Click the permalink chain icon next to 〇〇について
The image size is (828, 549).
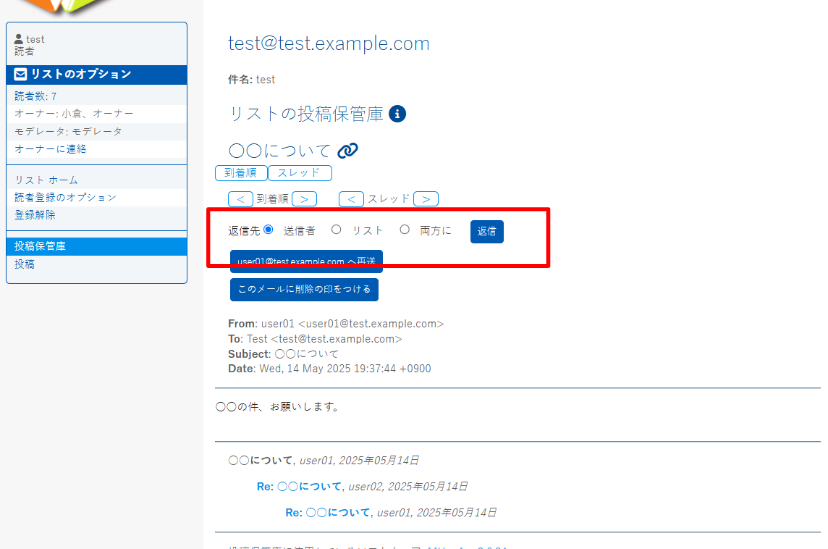(x=347, y=150)
